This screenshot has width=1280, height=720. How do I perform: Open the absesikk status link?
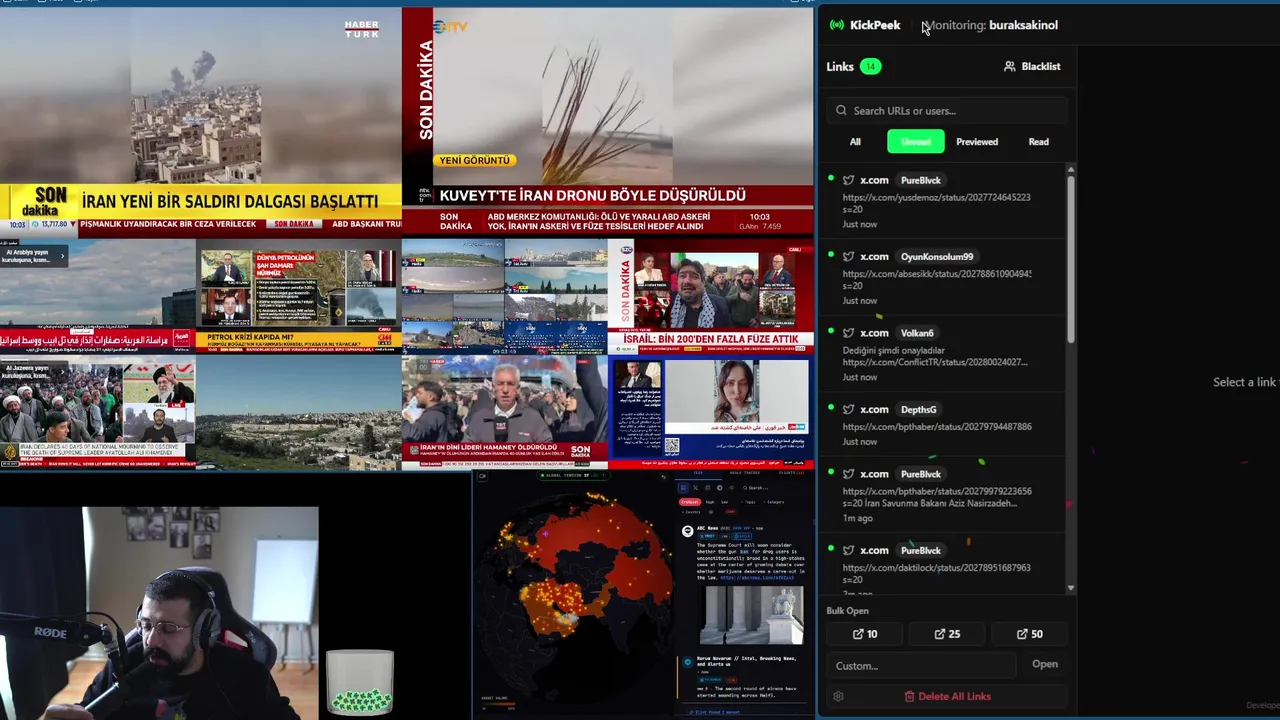point(937,274)
